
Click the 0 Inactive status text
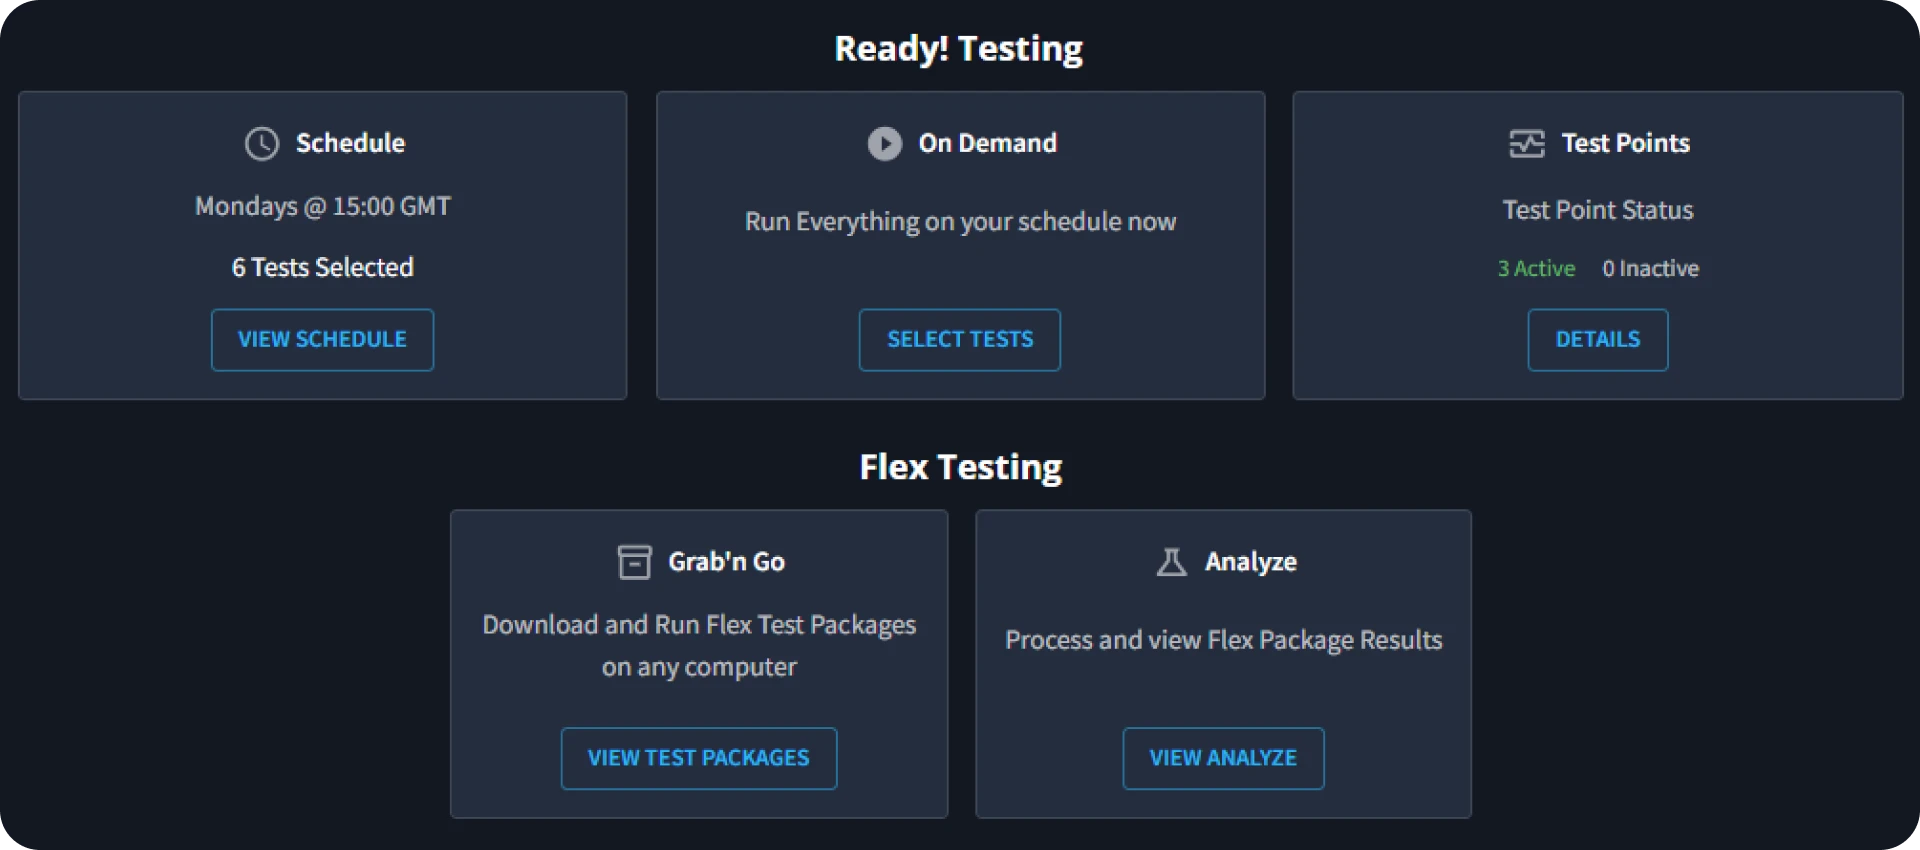click(x=1650, y=269)
